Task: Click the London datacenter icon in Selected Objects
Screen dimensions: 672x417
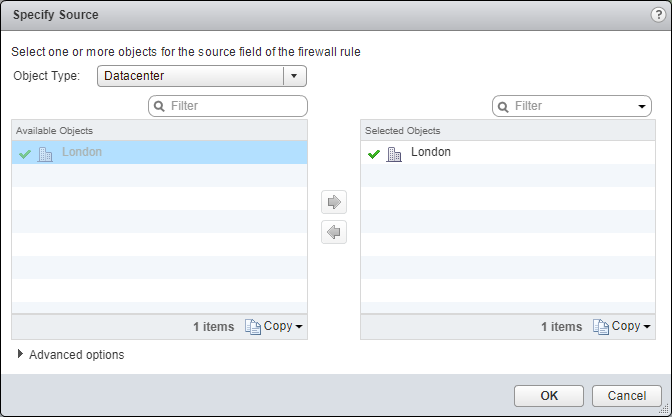Action: point(393,153)
